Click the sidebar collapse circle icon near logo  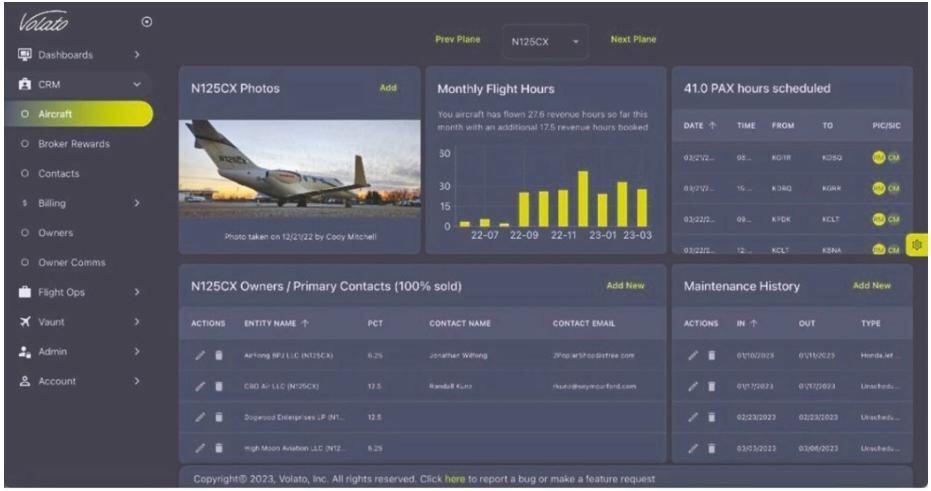click(x=148, y=22)
